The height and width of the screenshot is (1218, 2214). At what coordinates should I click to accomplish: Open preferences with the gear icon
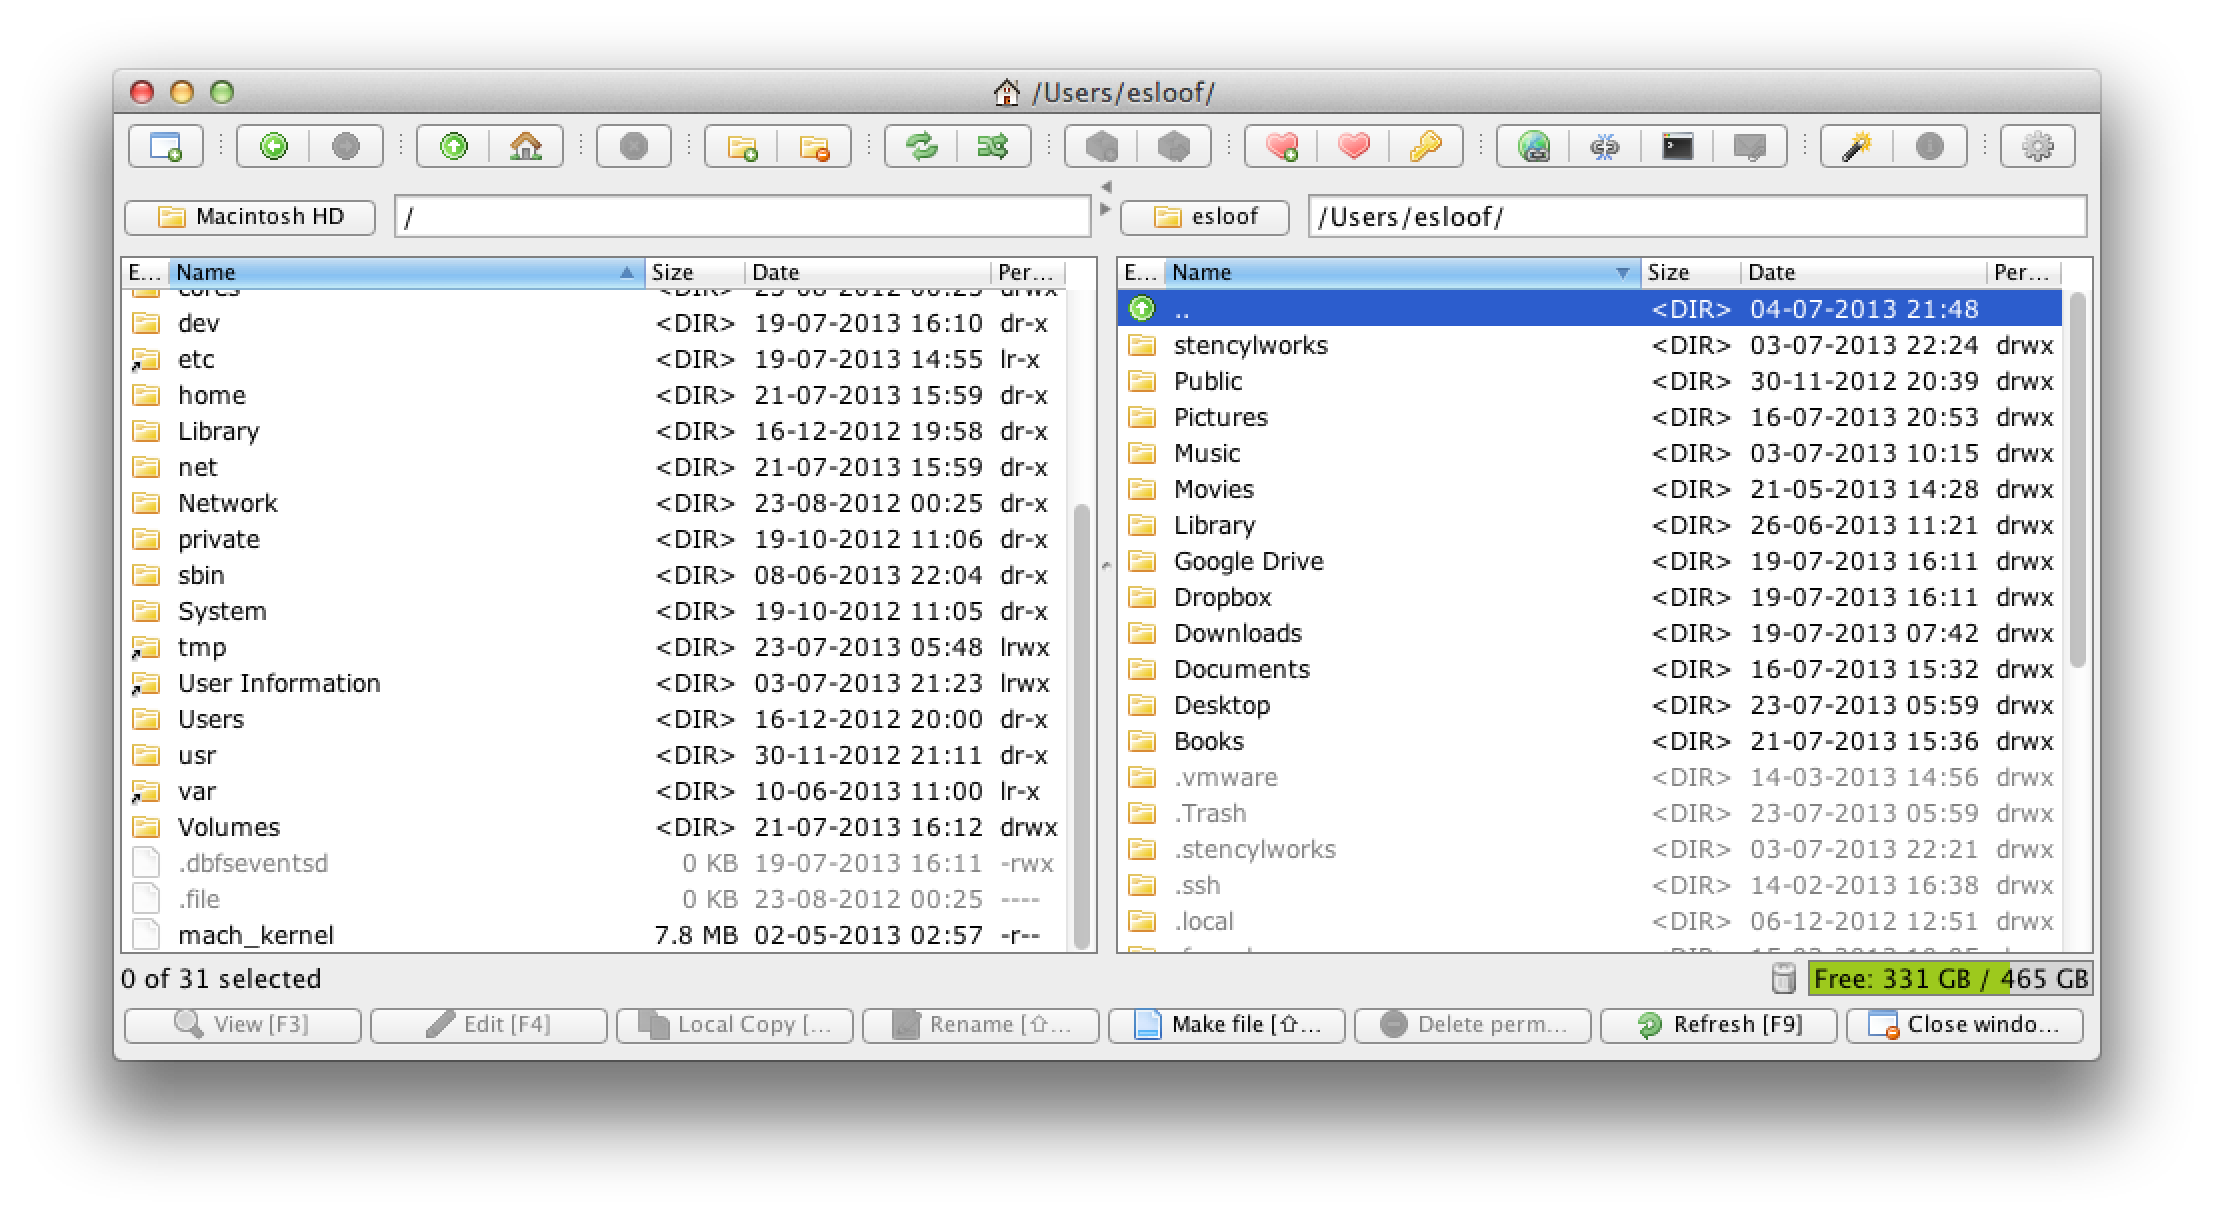coord(2038,147)
